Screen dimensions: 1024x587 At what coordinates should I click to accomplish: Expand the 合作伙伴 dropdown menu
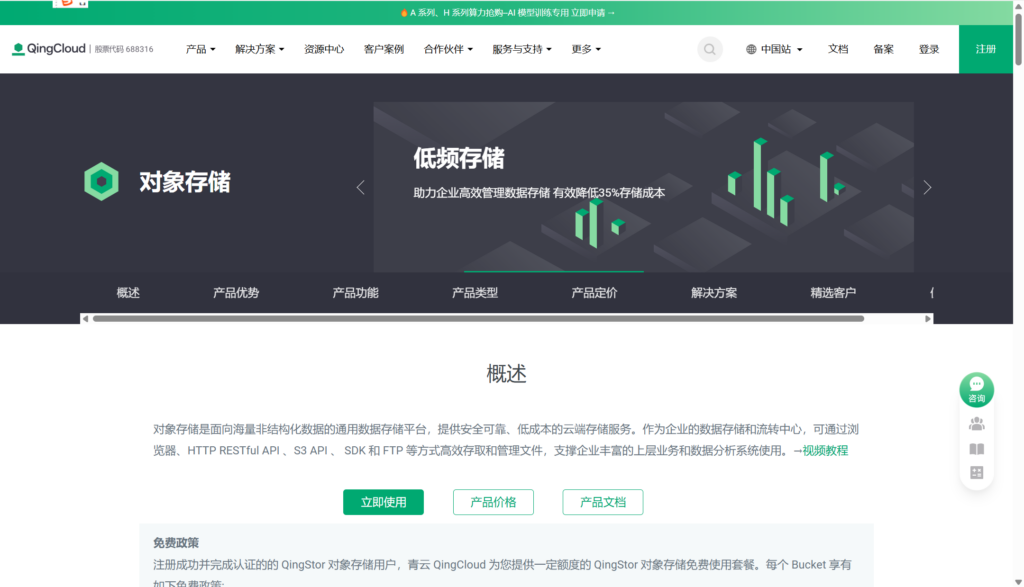click(448, 50)
